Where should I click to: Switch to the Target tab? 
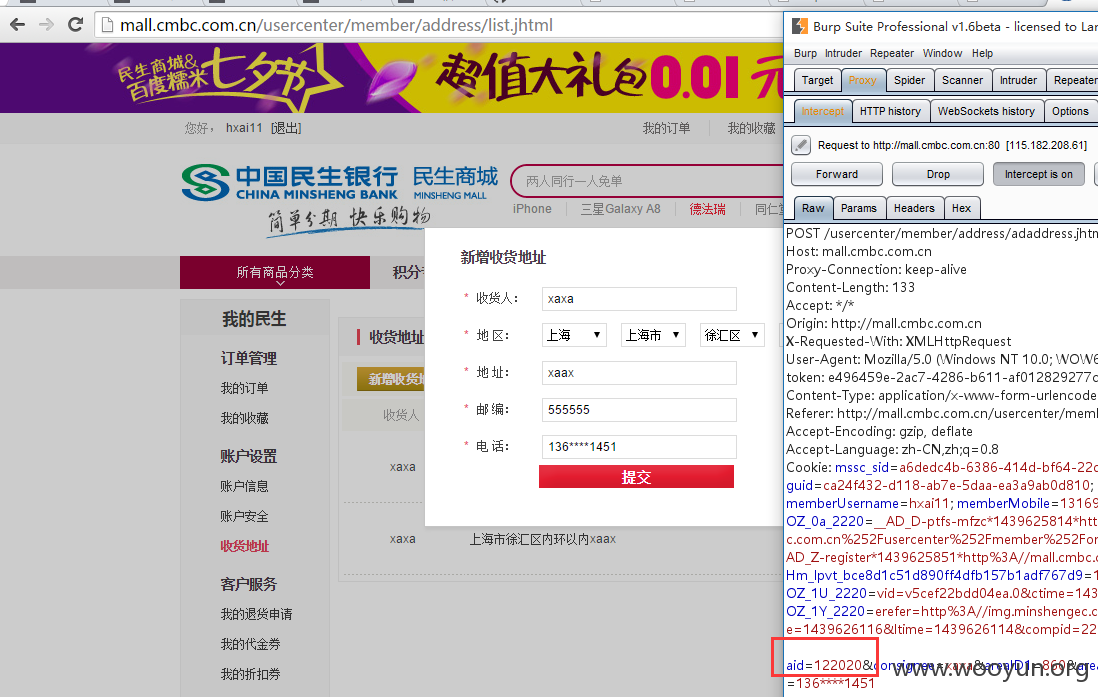click(817, 81)
